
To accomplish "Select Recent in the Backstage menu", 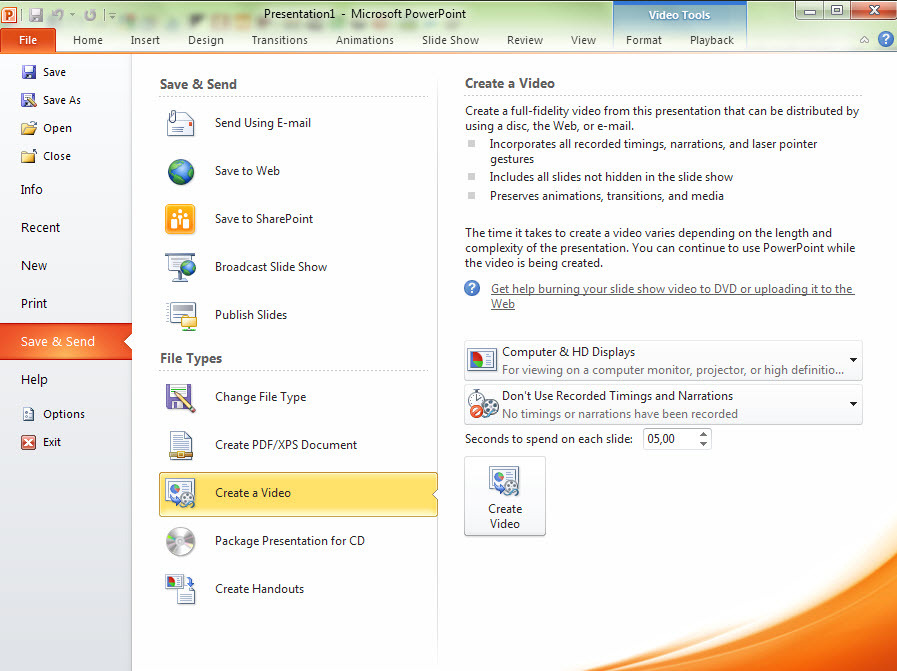I will tap(40, 228).
